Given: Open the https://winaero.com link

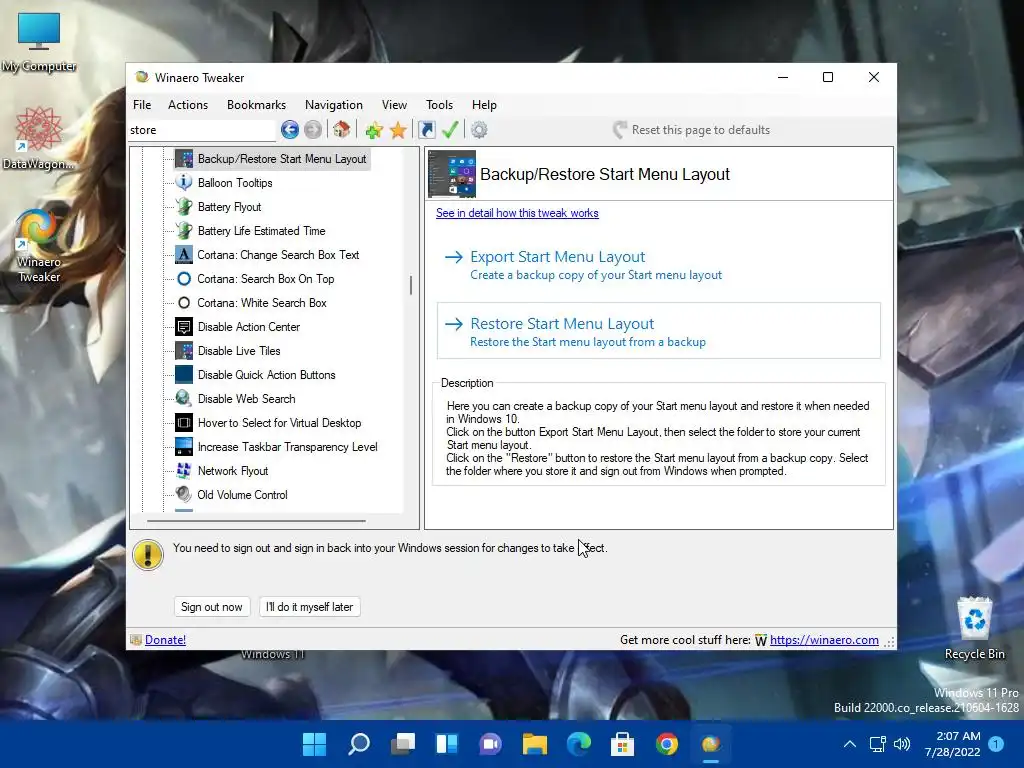Looking at the screenshot, I should 824,640.
